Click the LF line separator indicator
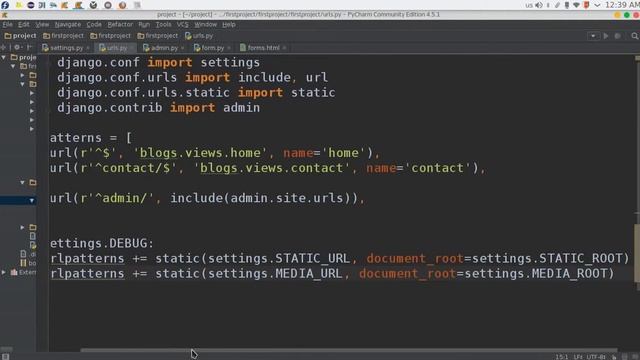 (x=578, y=357)
